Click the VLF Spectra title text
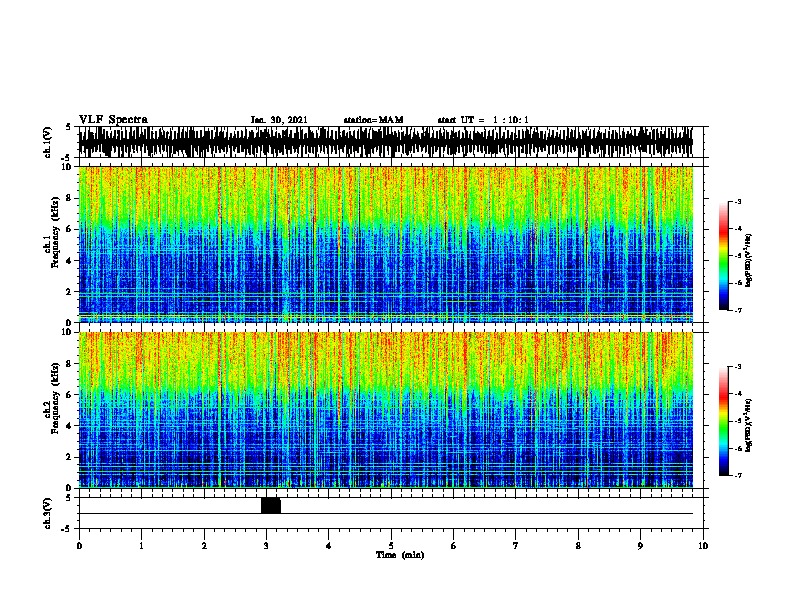This screenshot has width=792, height=612. (113, 120)
